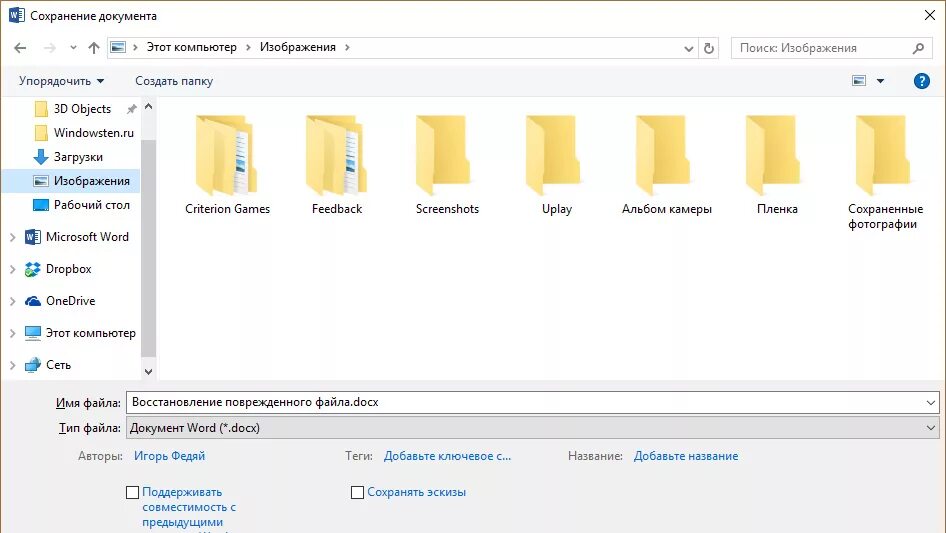Expand the address bar history dropdown
946x533 pixels.
point(688,48)
